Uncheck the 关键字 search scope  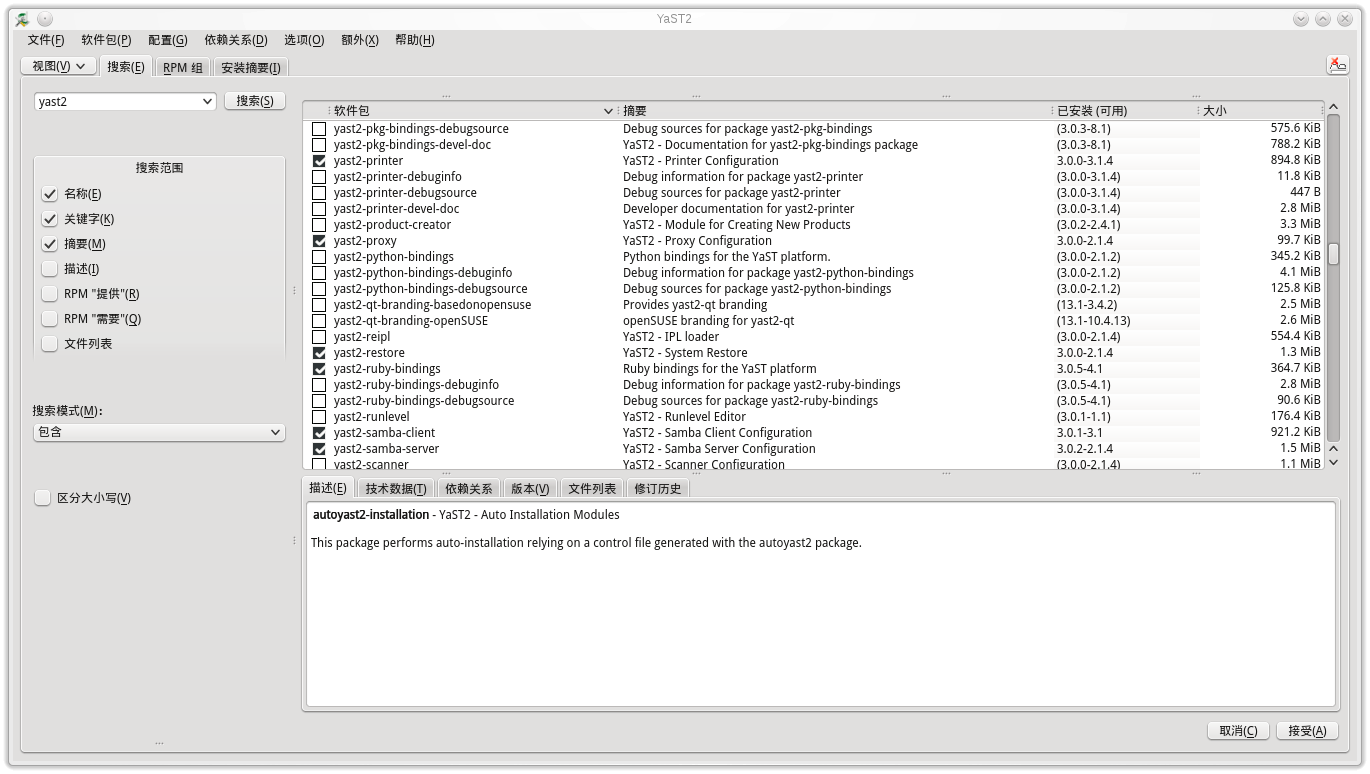[49, 219]
